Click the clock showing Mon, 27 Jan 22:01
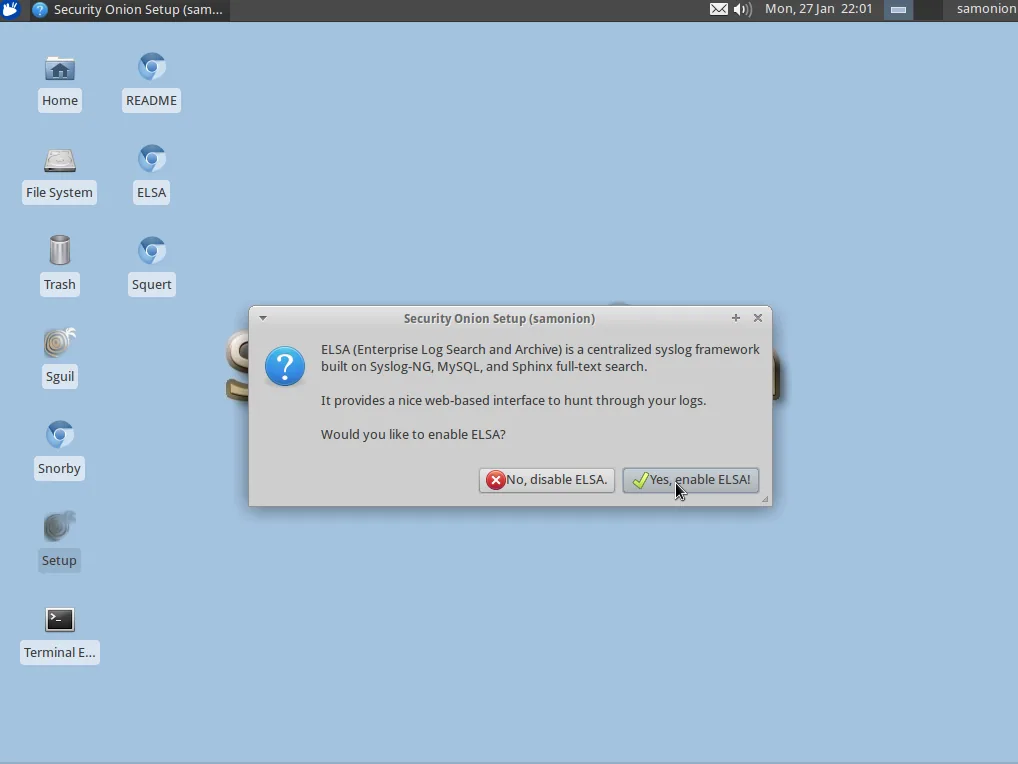 [818, 9]
